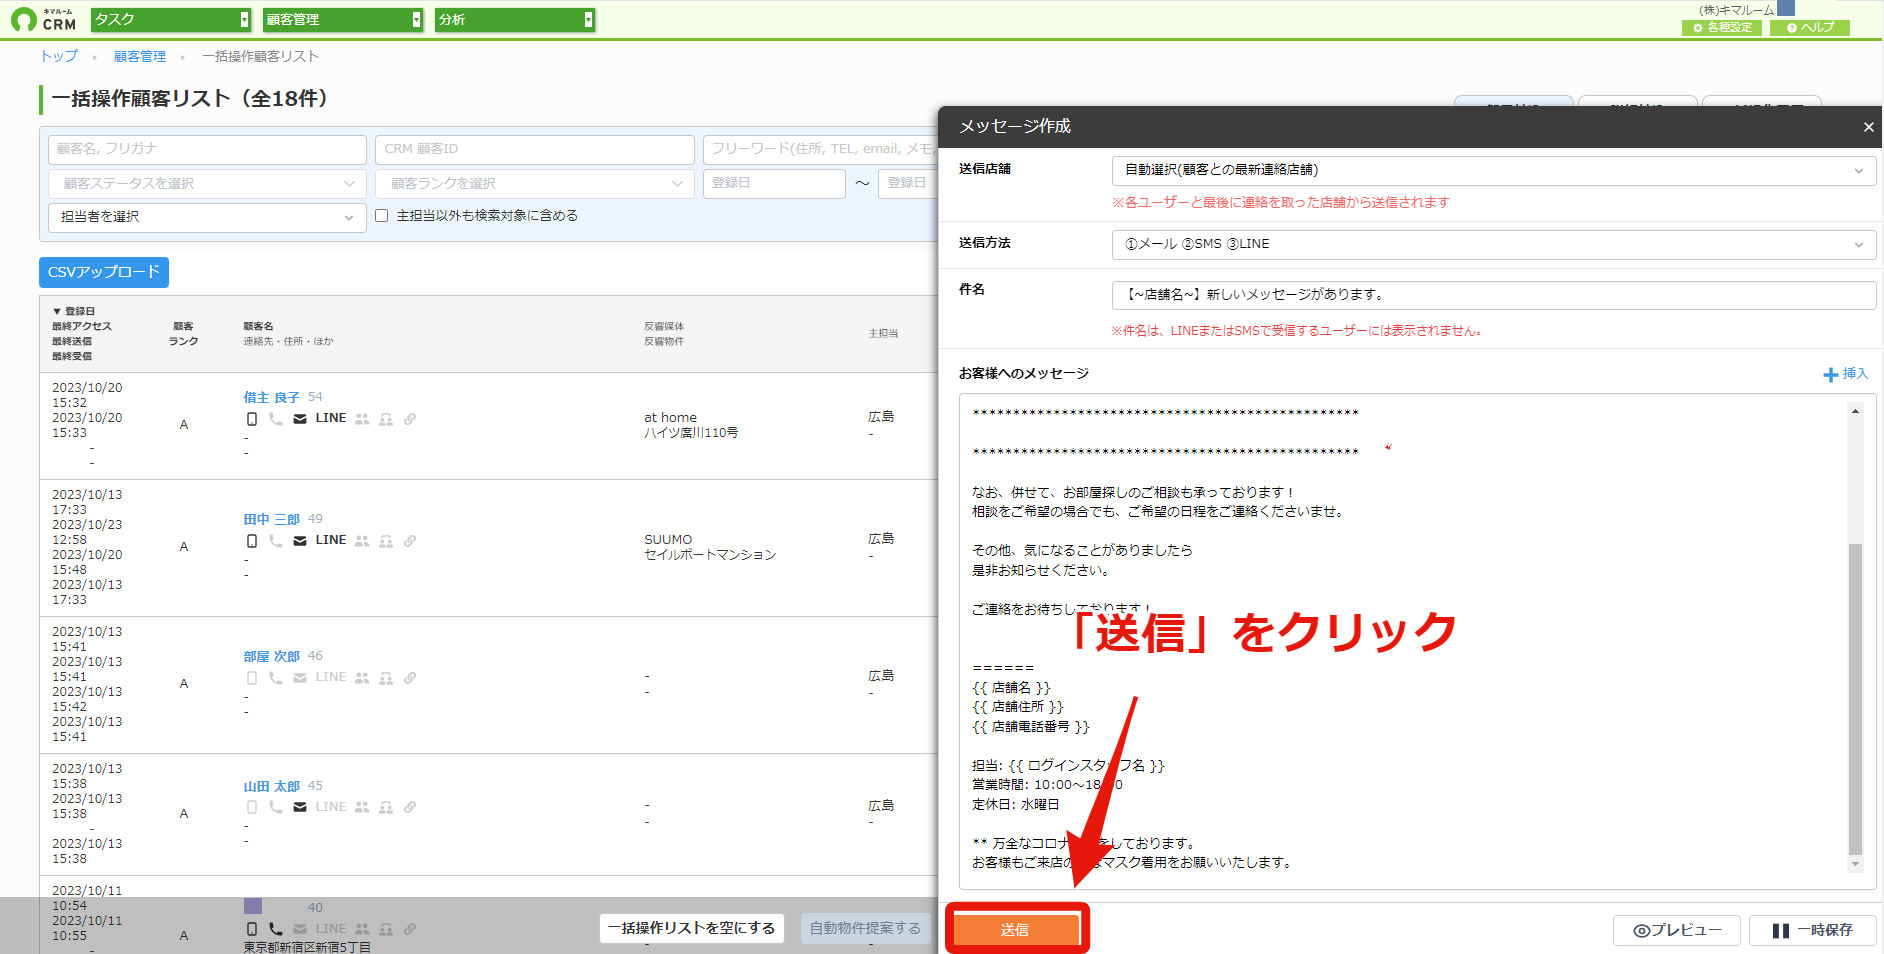Open customer 部屋 次郎 link
This screenshot has height=954, width=1884.
pos(272,656)
